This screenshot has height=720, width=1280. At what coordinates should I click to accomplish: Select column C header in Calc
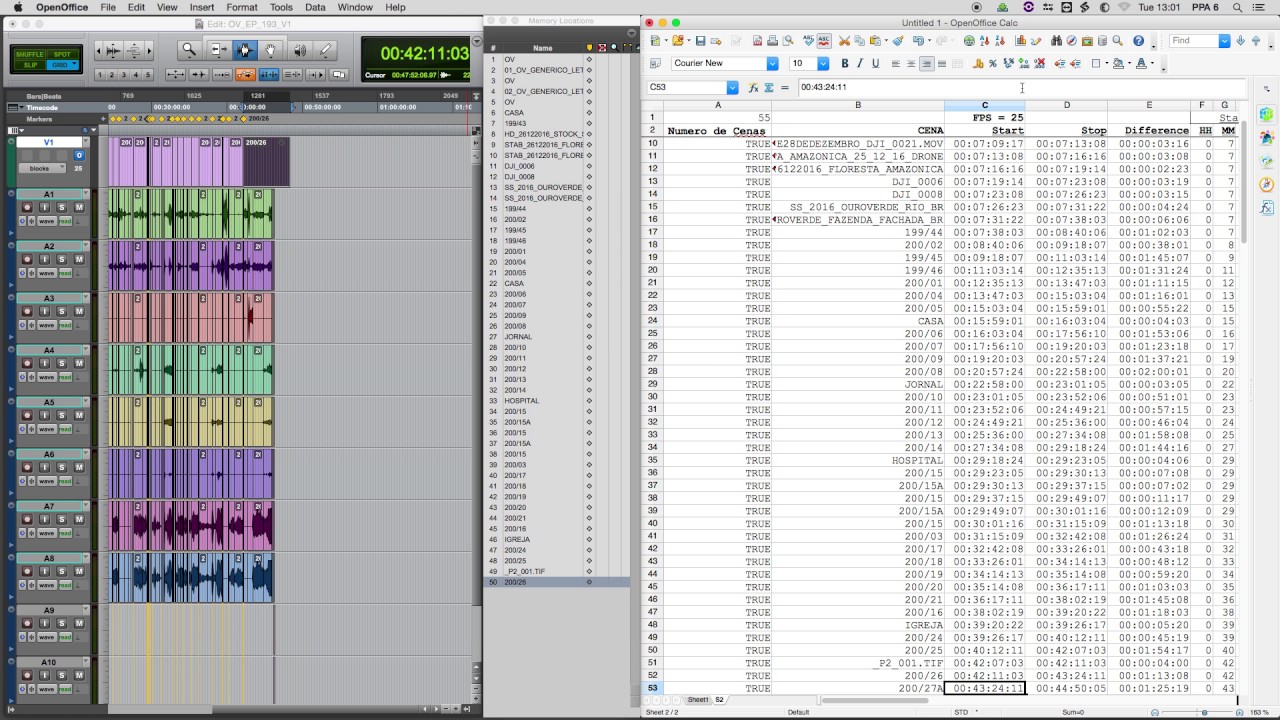[984, 105]
